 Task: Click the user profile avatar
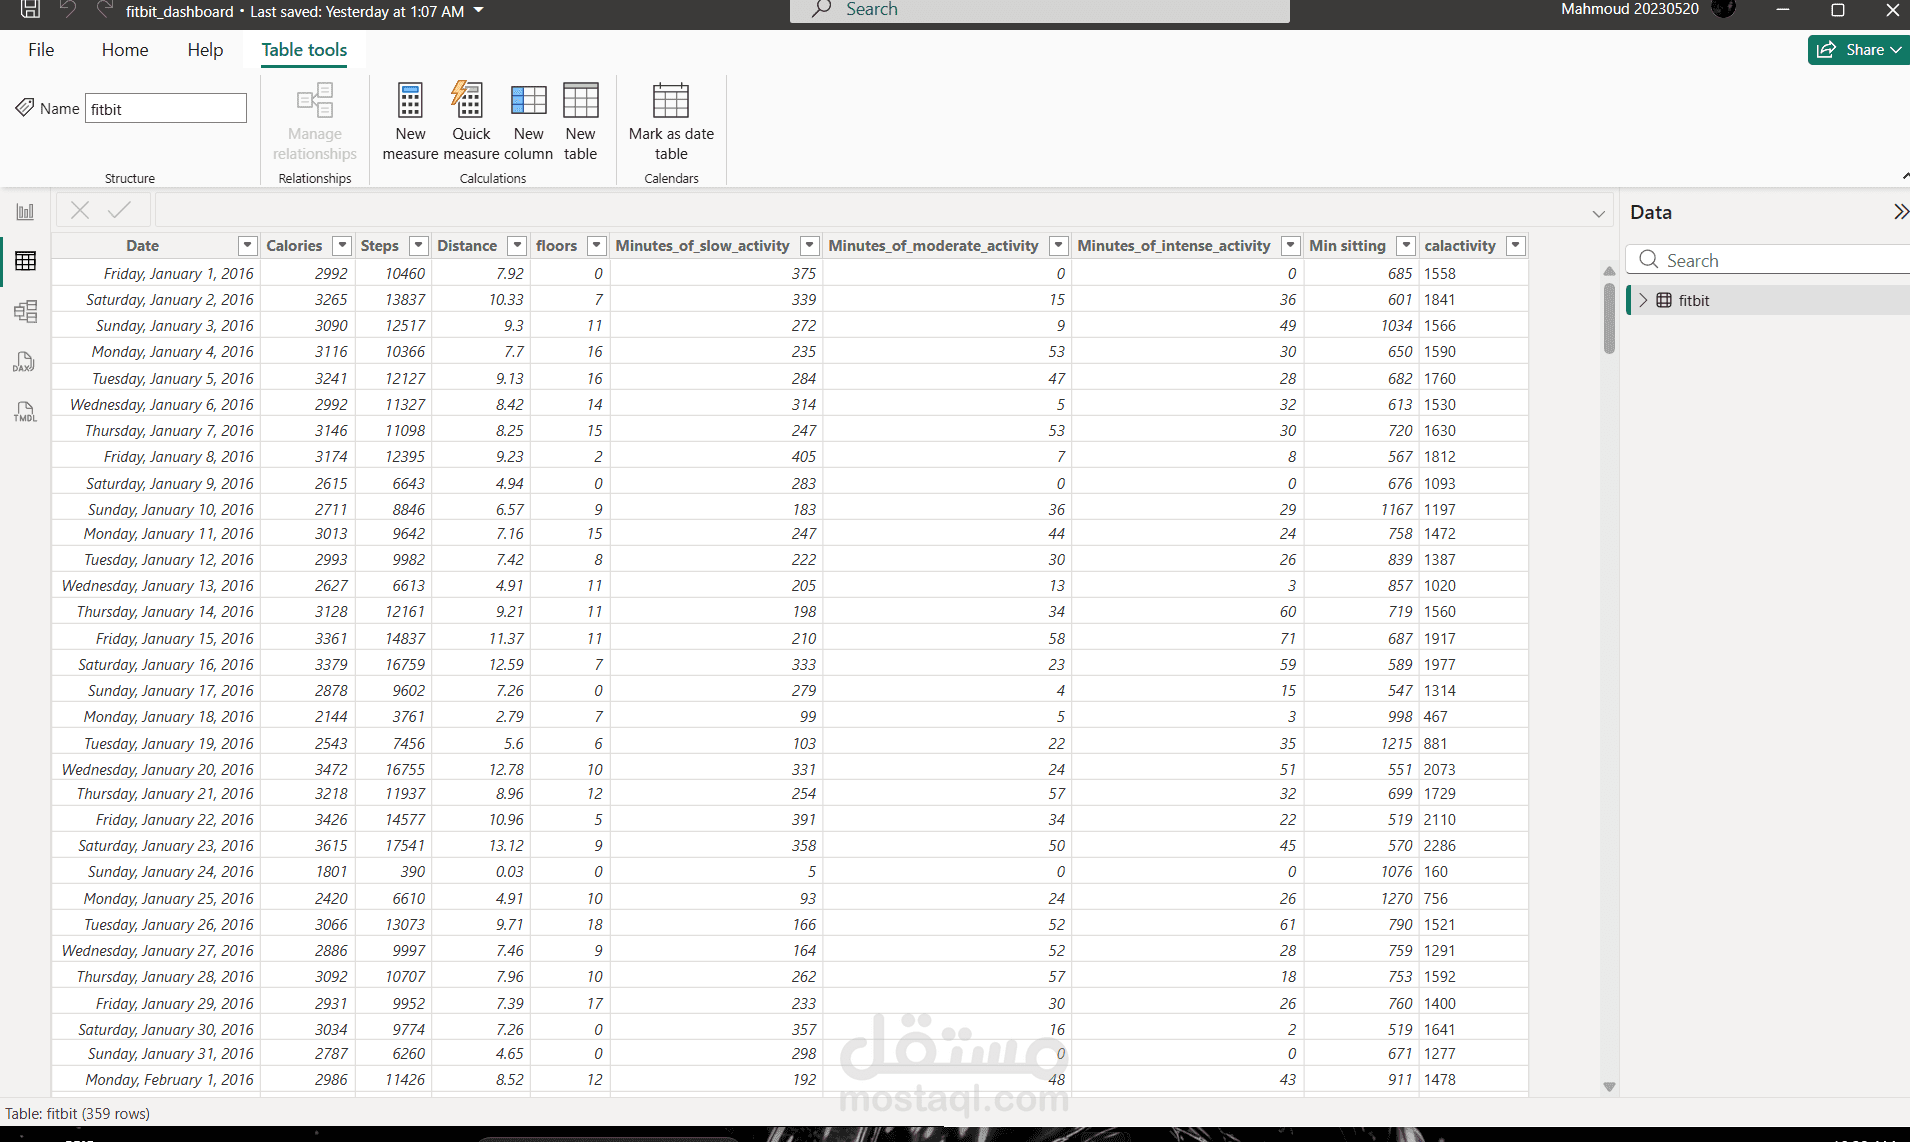(1723, 9)
